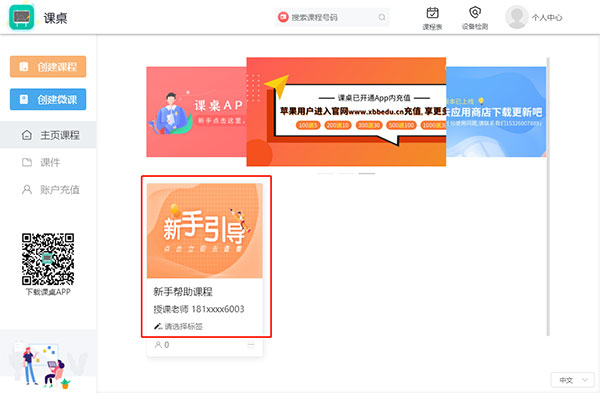Click the 200送10 recharge badge
This screenshot has width=600, height=393.
338,125
